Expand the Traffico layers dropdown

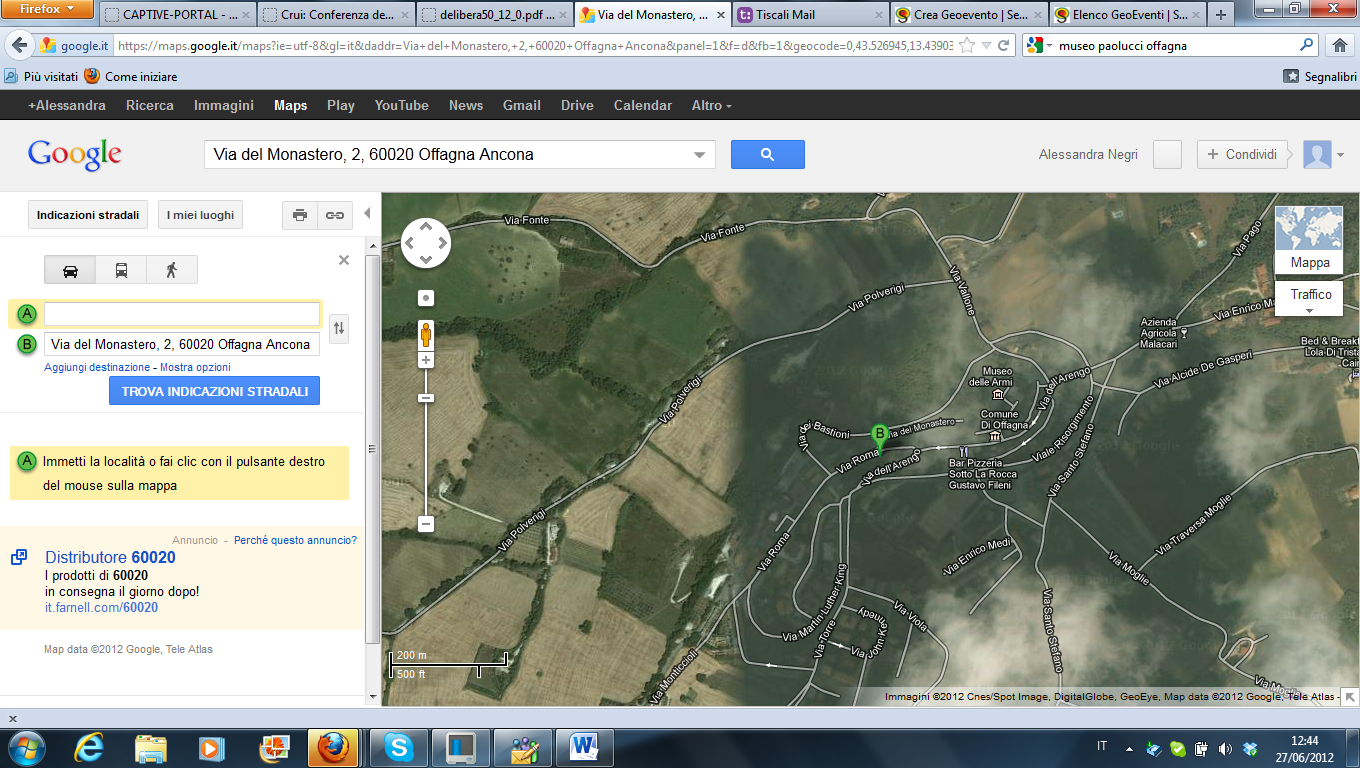coord(1310,298)
